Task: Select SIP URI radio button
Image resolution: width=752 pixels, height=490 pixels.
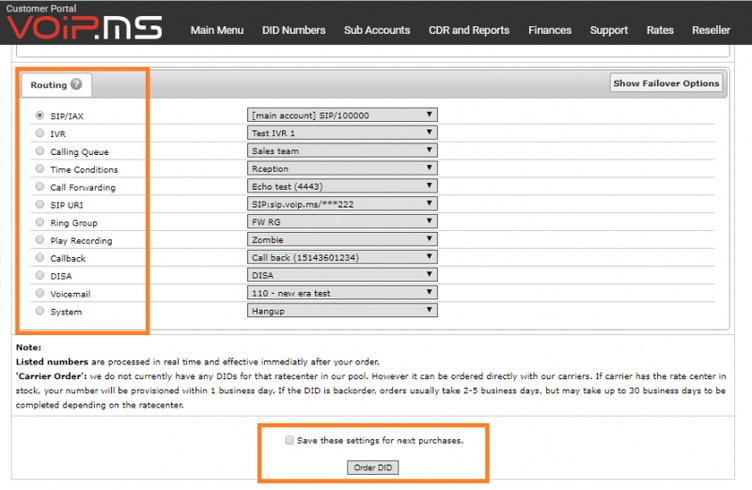Action: (40, 204)
